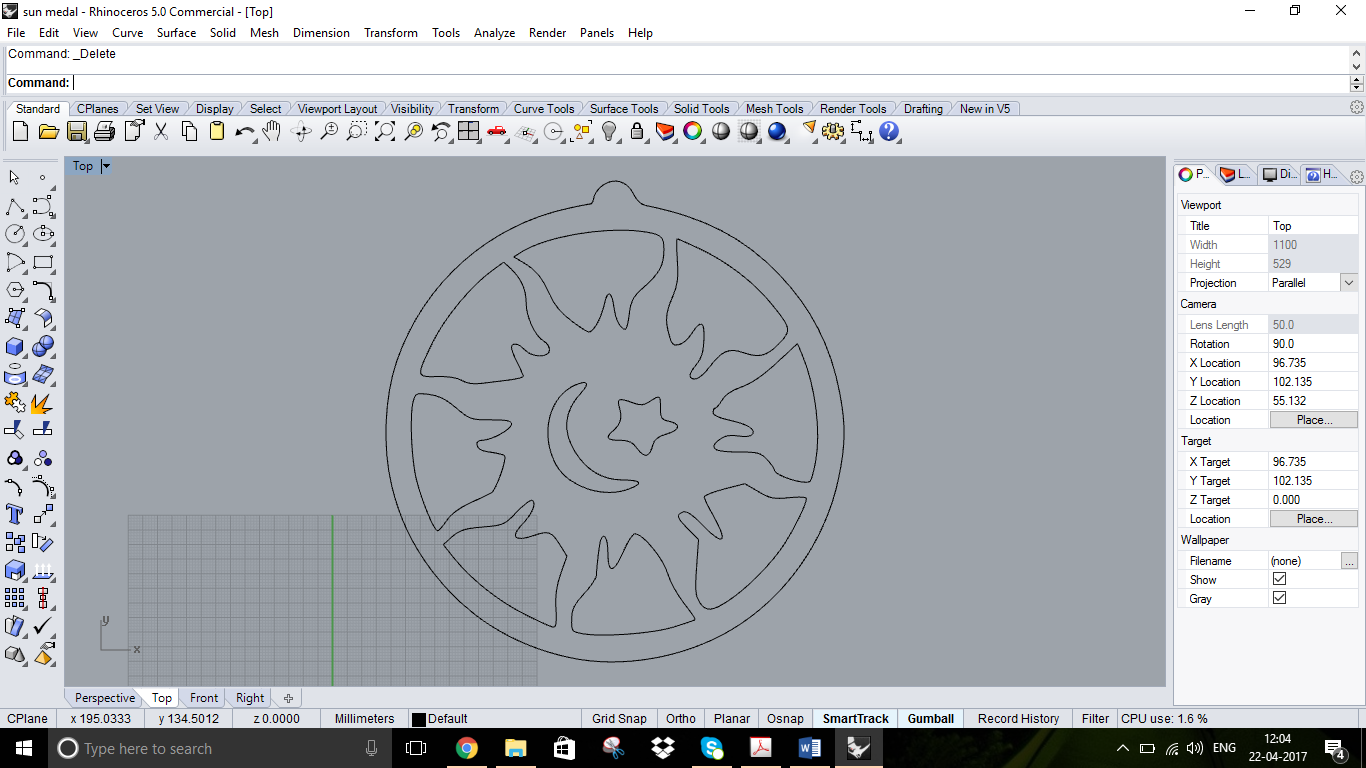Viewport: 1366px width, 768px height.
Task: Toggle the Wallpaper Show checkbox
Action: (x=1279, y=579)
